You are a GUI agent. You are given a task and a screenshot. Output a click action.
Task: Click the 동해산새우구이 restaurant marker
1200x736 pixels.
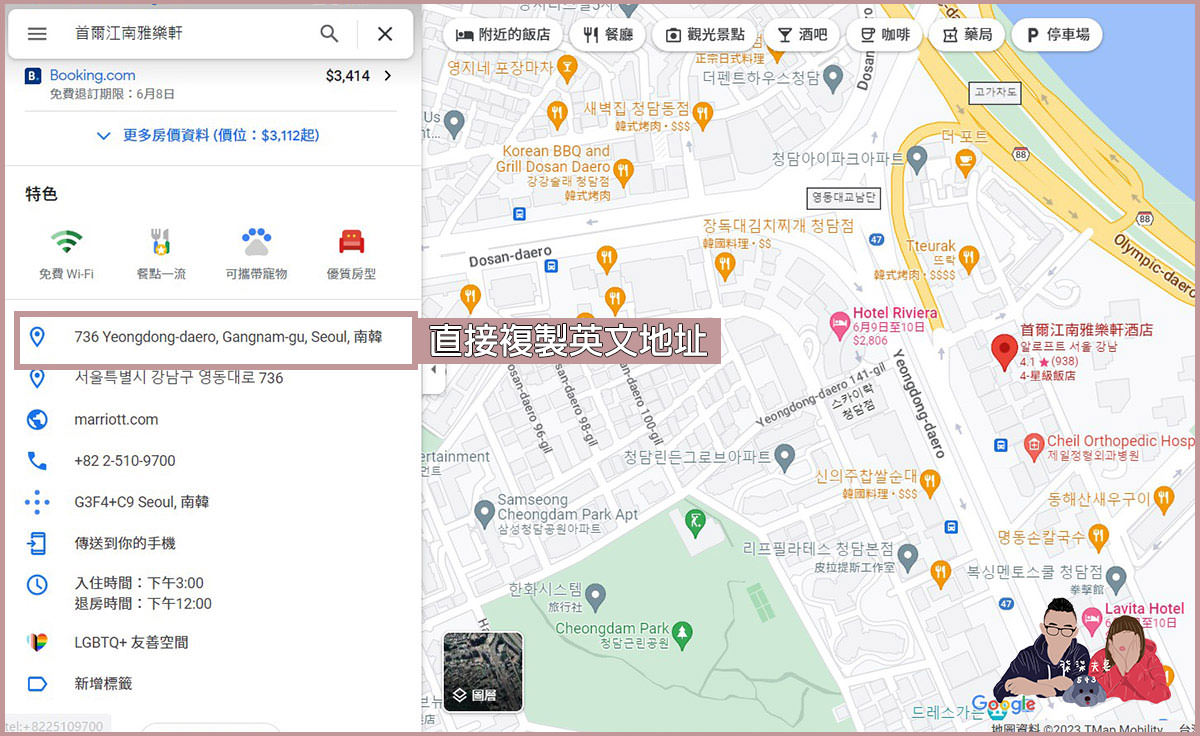[1163, 497]
